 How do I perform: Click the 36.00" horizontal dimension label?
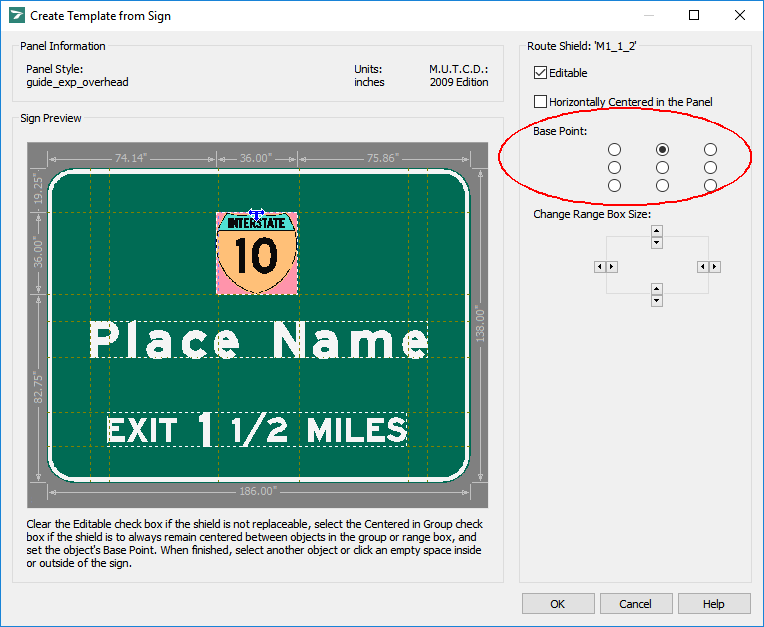(256, 158)
